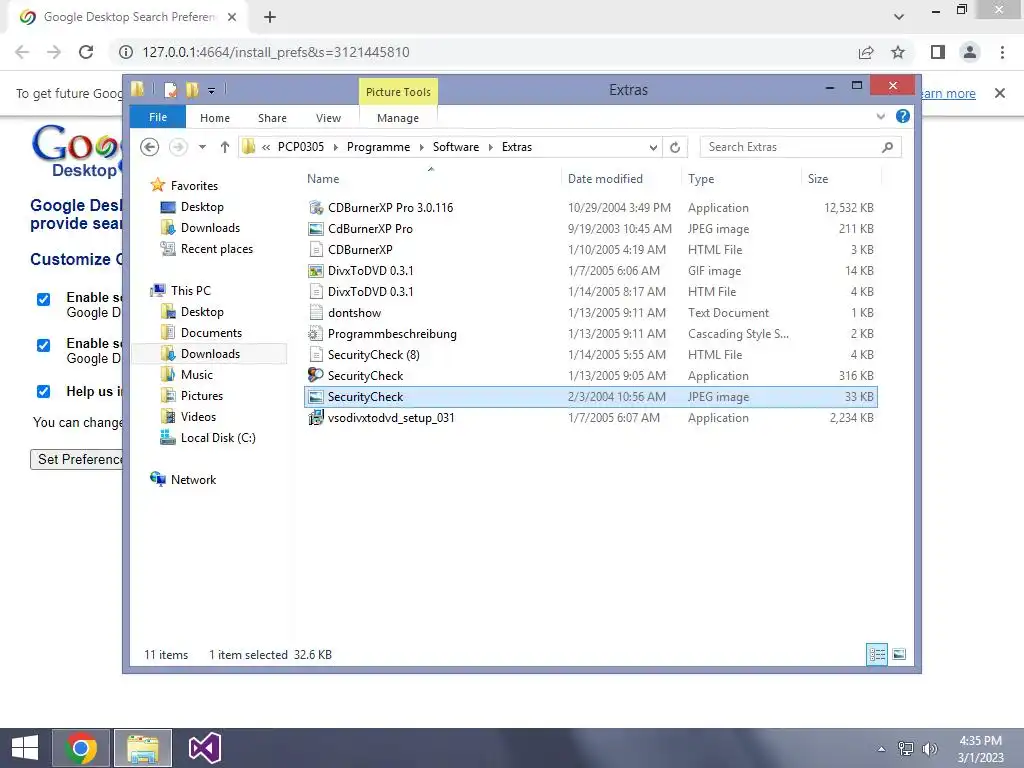The width and height of the screenshot is (1024, 768).
Task: Select the dontshow text document icon
Action: tap(316, 313)
